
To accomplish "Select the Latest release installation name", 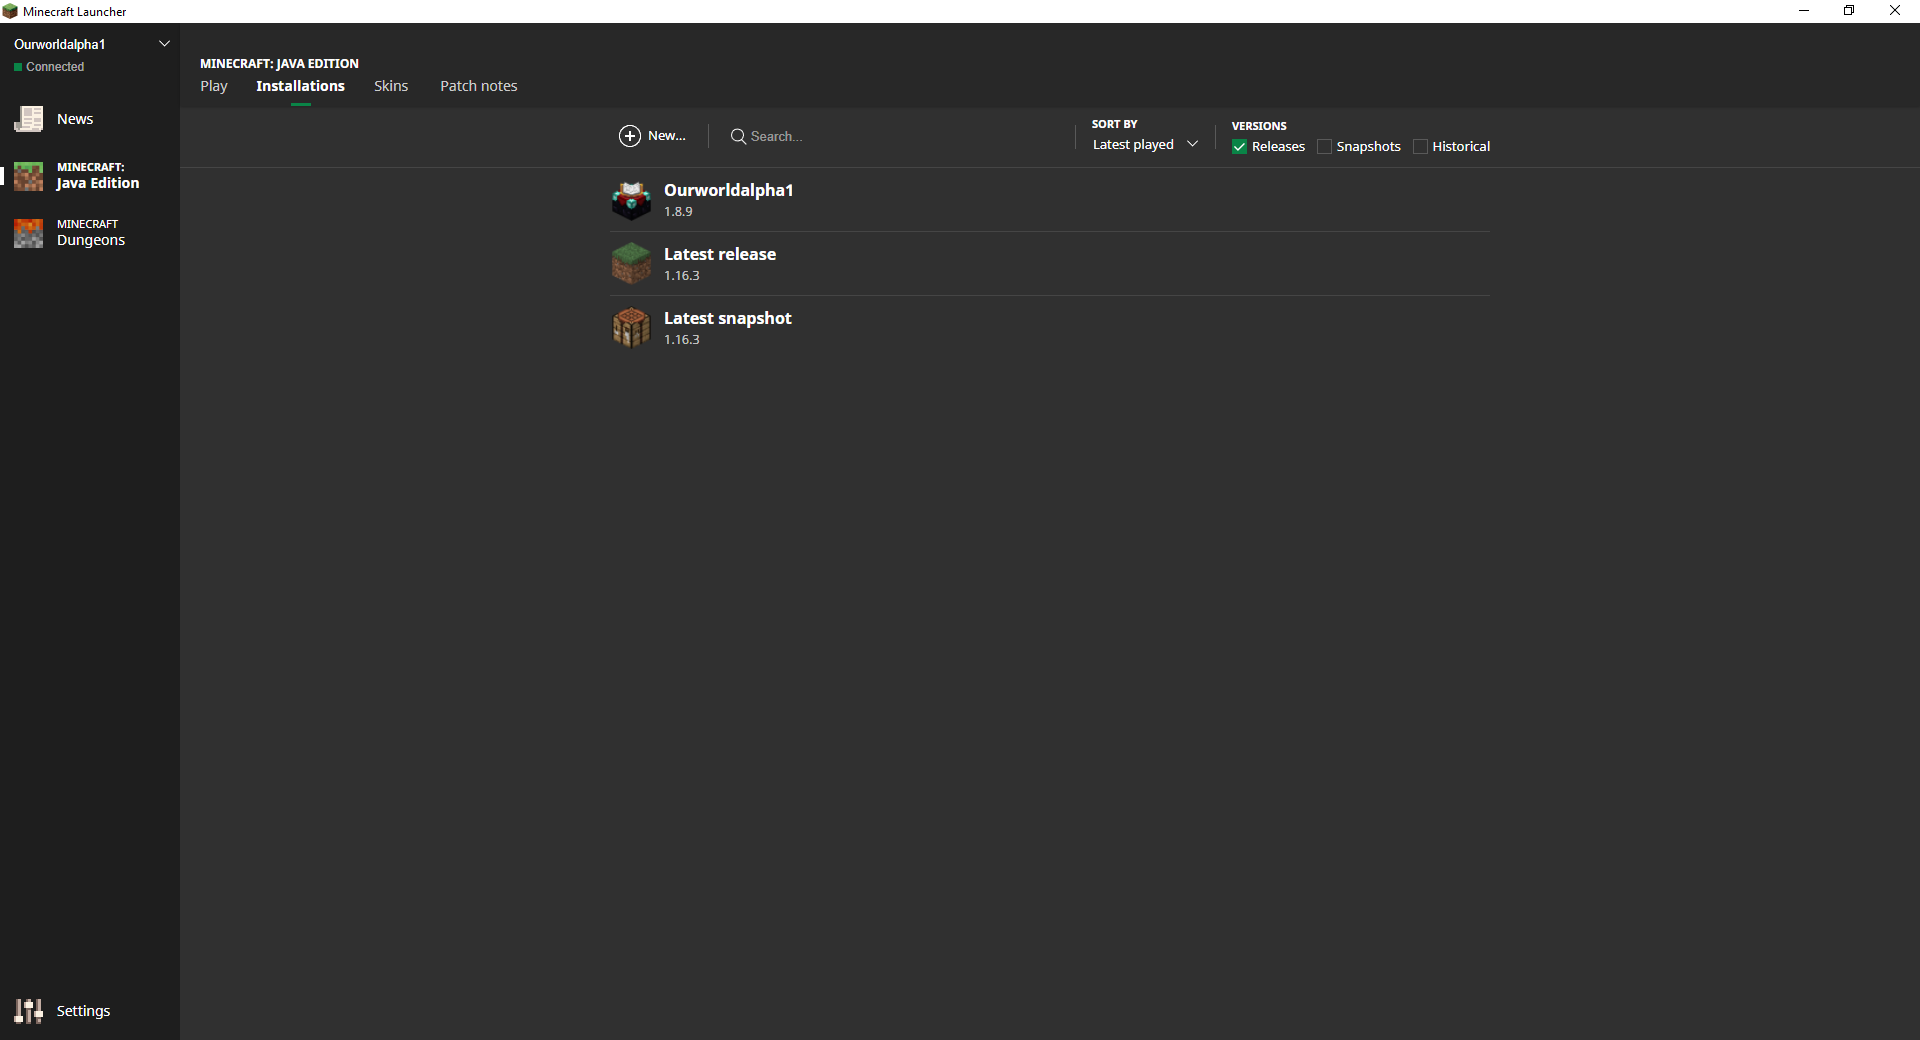I will (720, 254).
